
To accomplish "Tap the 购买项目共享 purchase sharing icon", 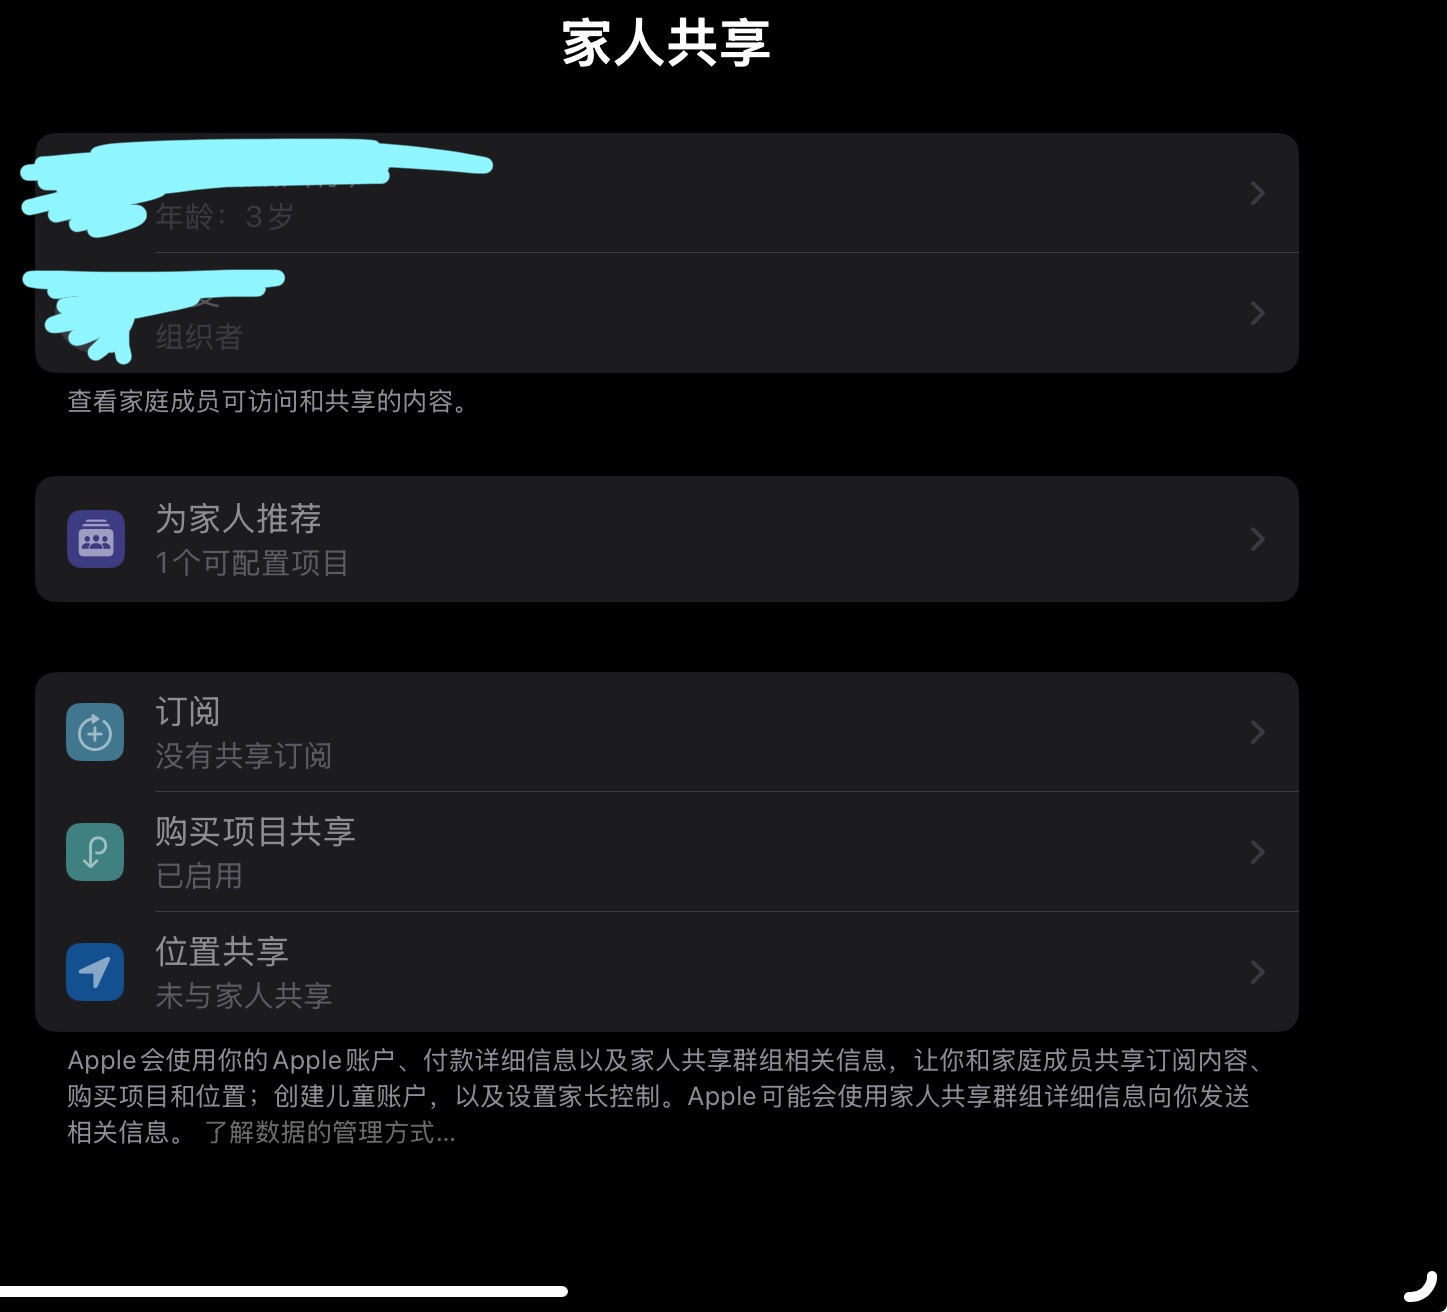I will pyautogui.click(x=95, y=852).
